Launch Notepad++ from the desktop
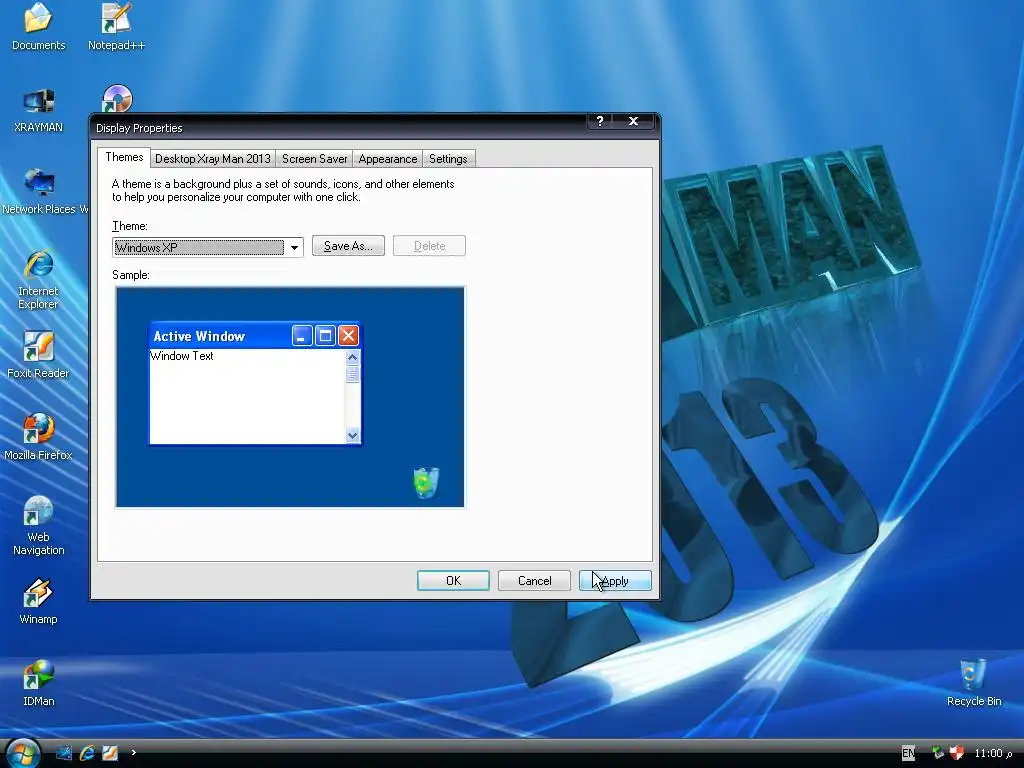Image resolution: width=1024 pixels, height=768 pixels. (x=116, y=27)
